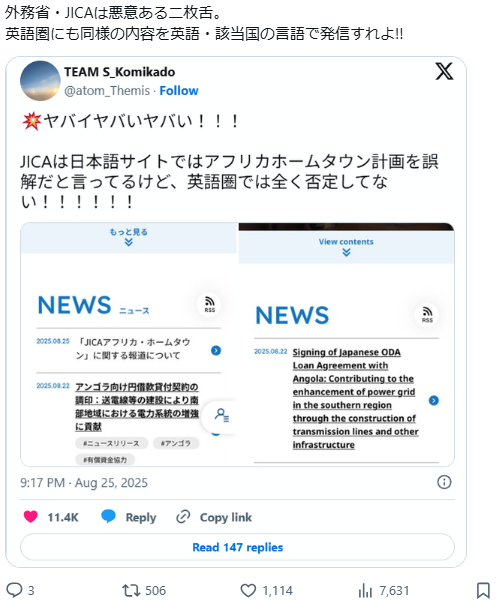View analytics bar chart showing 7,631
496x601 pixels.
tap(365, 591)
